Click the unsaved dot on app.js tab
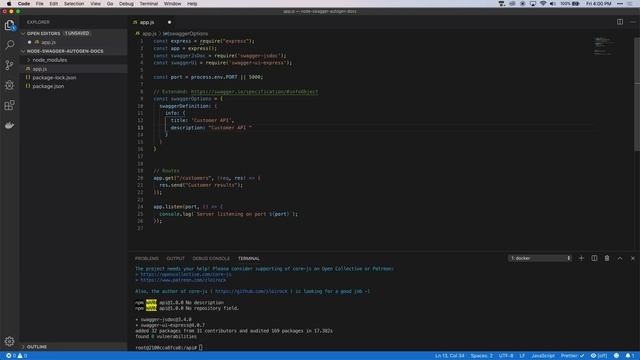The image size is (640, 360). point(169,22)
